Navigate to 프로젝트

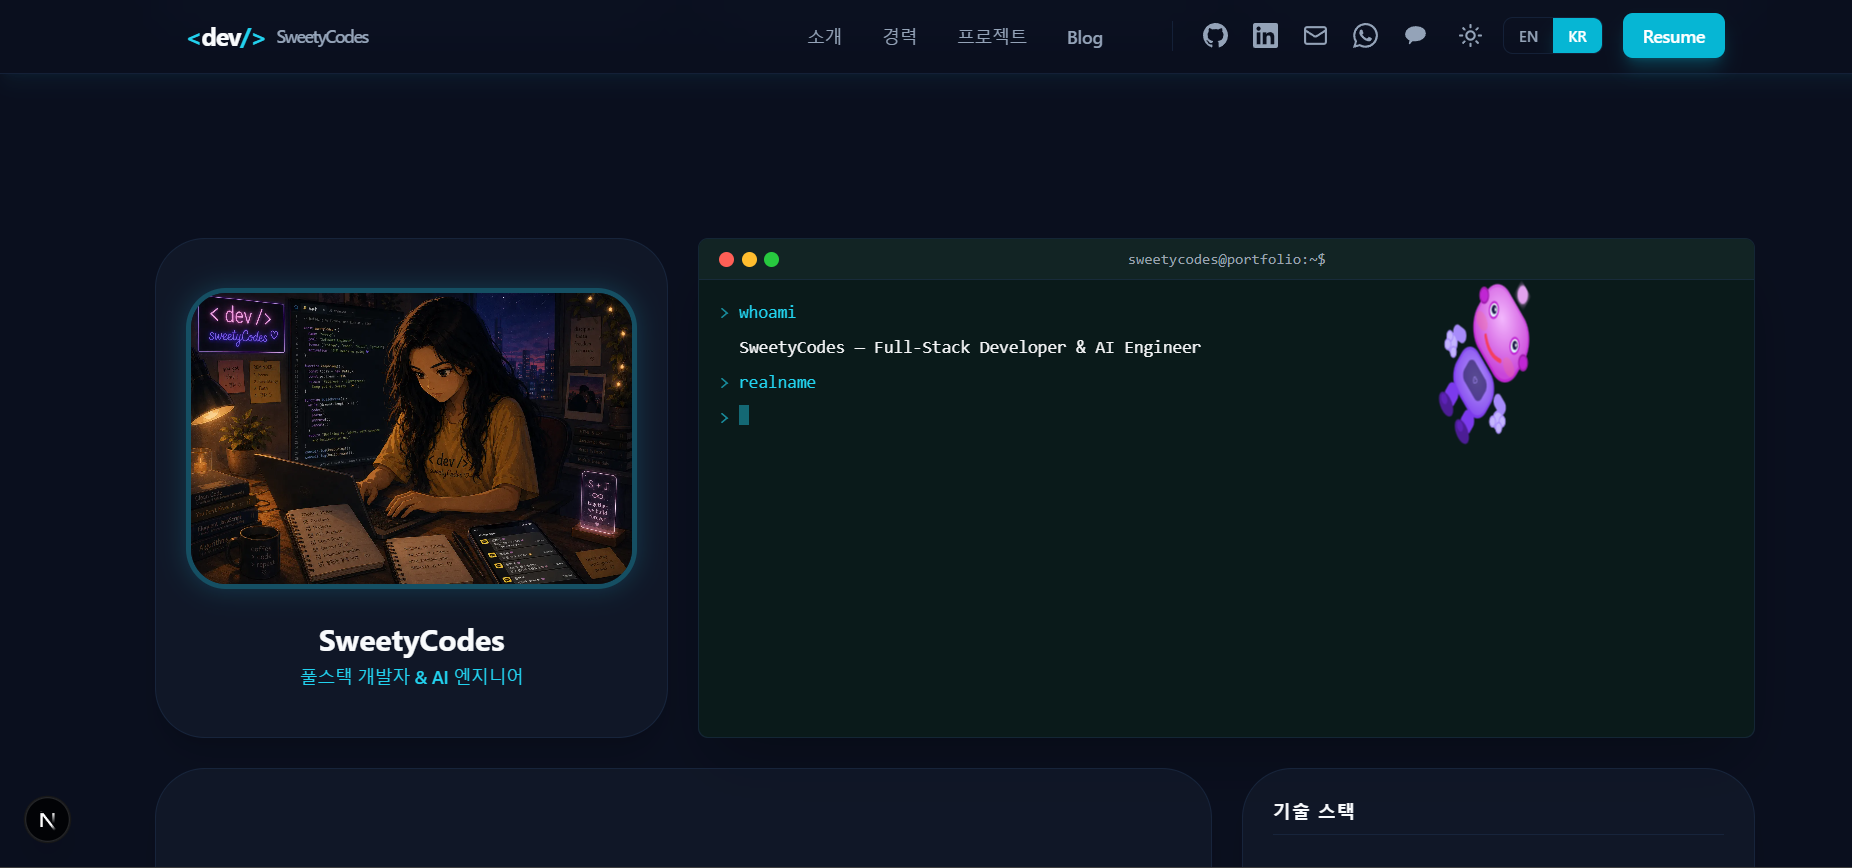click(991, 37)
